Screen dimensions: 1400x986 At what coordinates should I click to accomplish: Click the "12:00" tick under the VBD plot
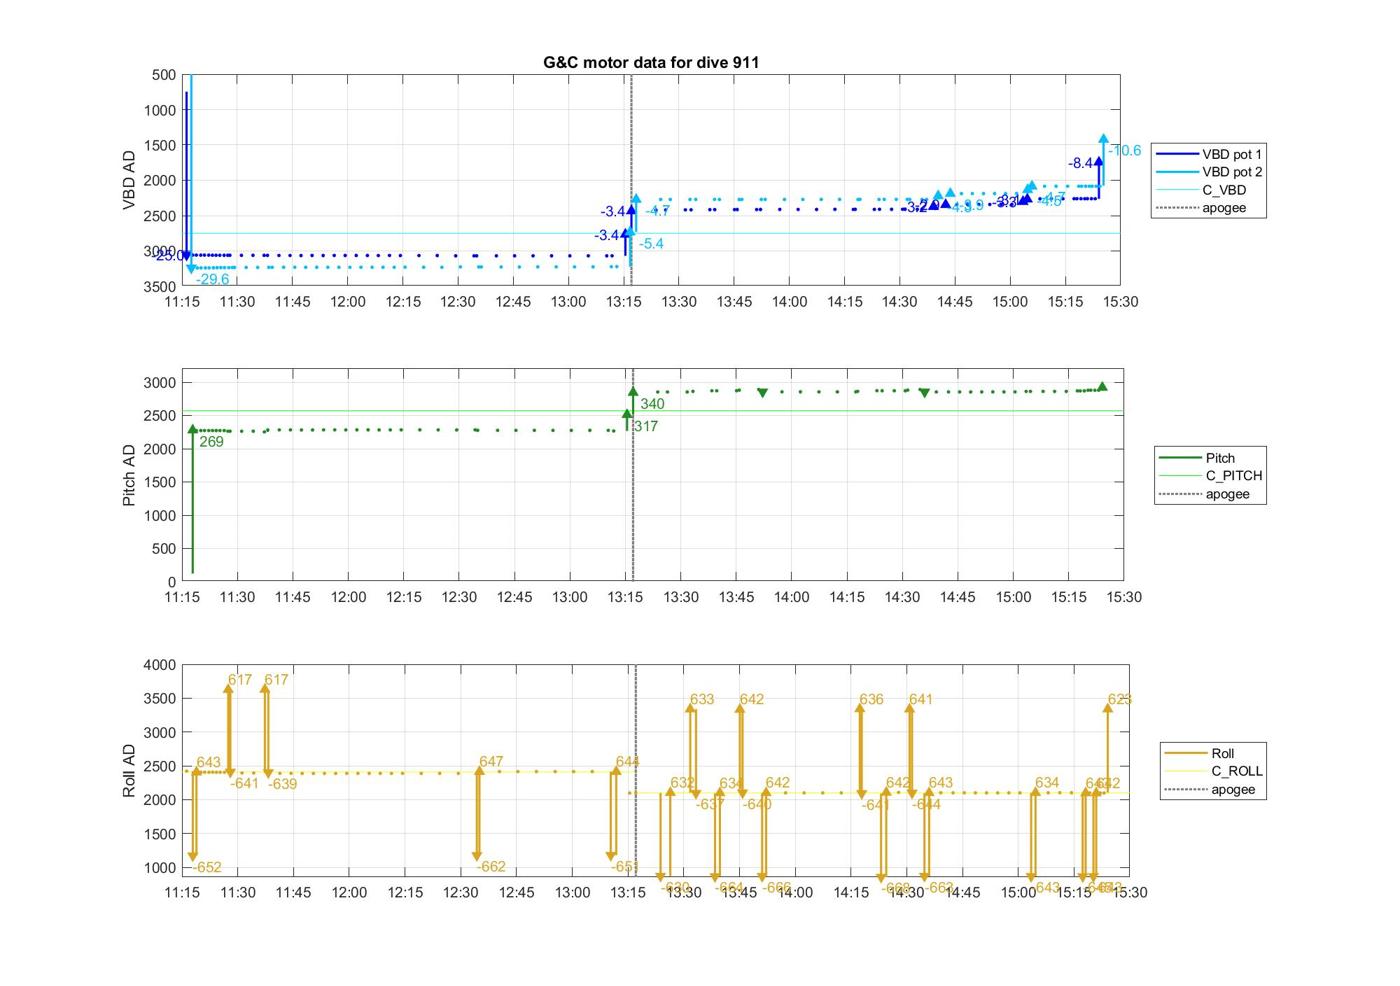(348, 302)
